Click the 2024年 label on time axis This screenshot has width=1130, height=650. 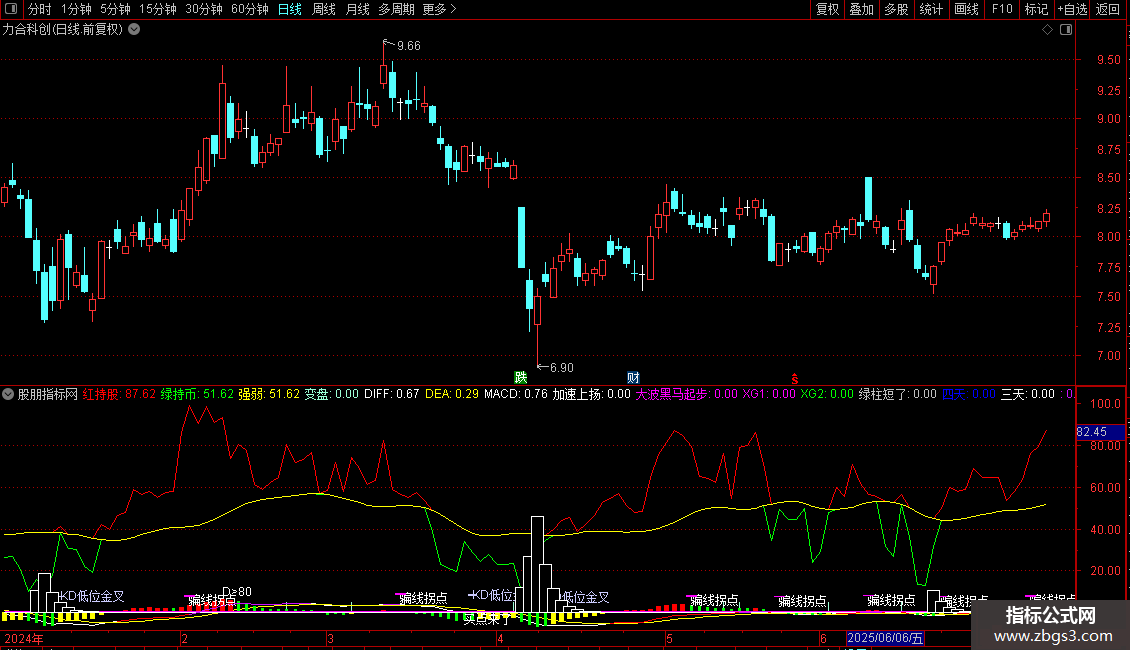(x=24, y=638)
